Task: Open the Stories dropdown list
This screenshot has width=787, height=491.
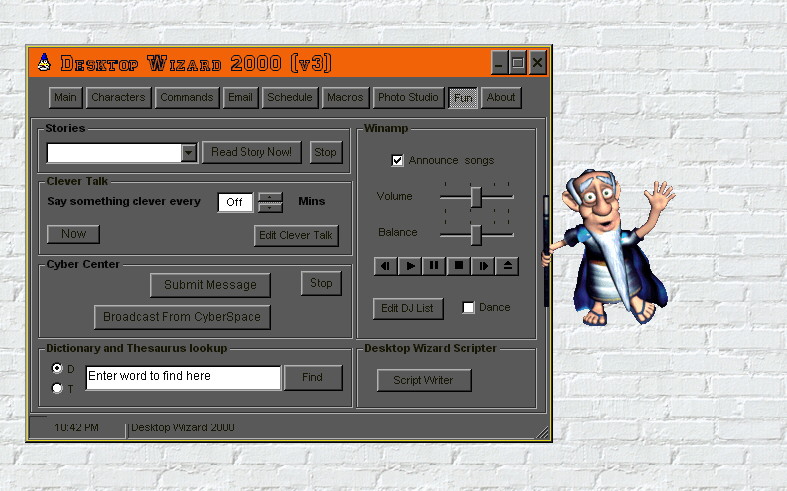Action: click(x=189, y=153)
